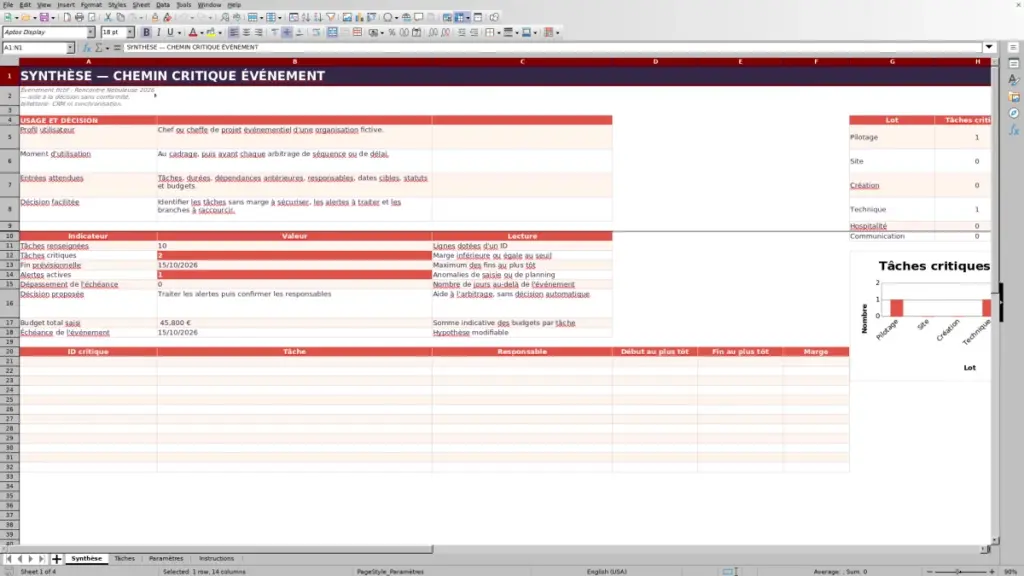Open the font size dropdown
The width and height of the screenshot is (1024, 576).
(130, 32)
